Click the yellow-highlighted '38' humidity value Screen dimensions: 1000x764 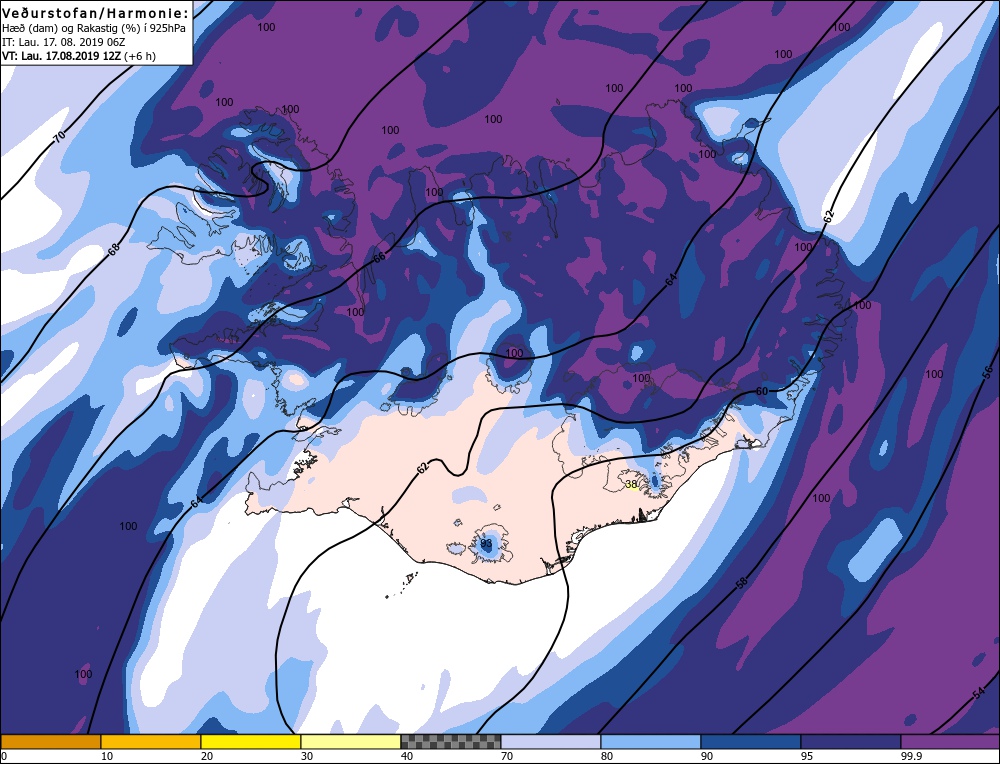(631, 485)
